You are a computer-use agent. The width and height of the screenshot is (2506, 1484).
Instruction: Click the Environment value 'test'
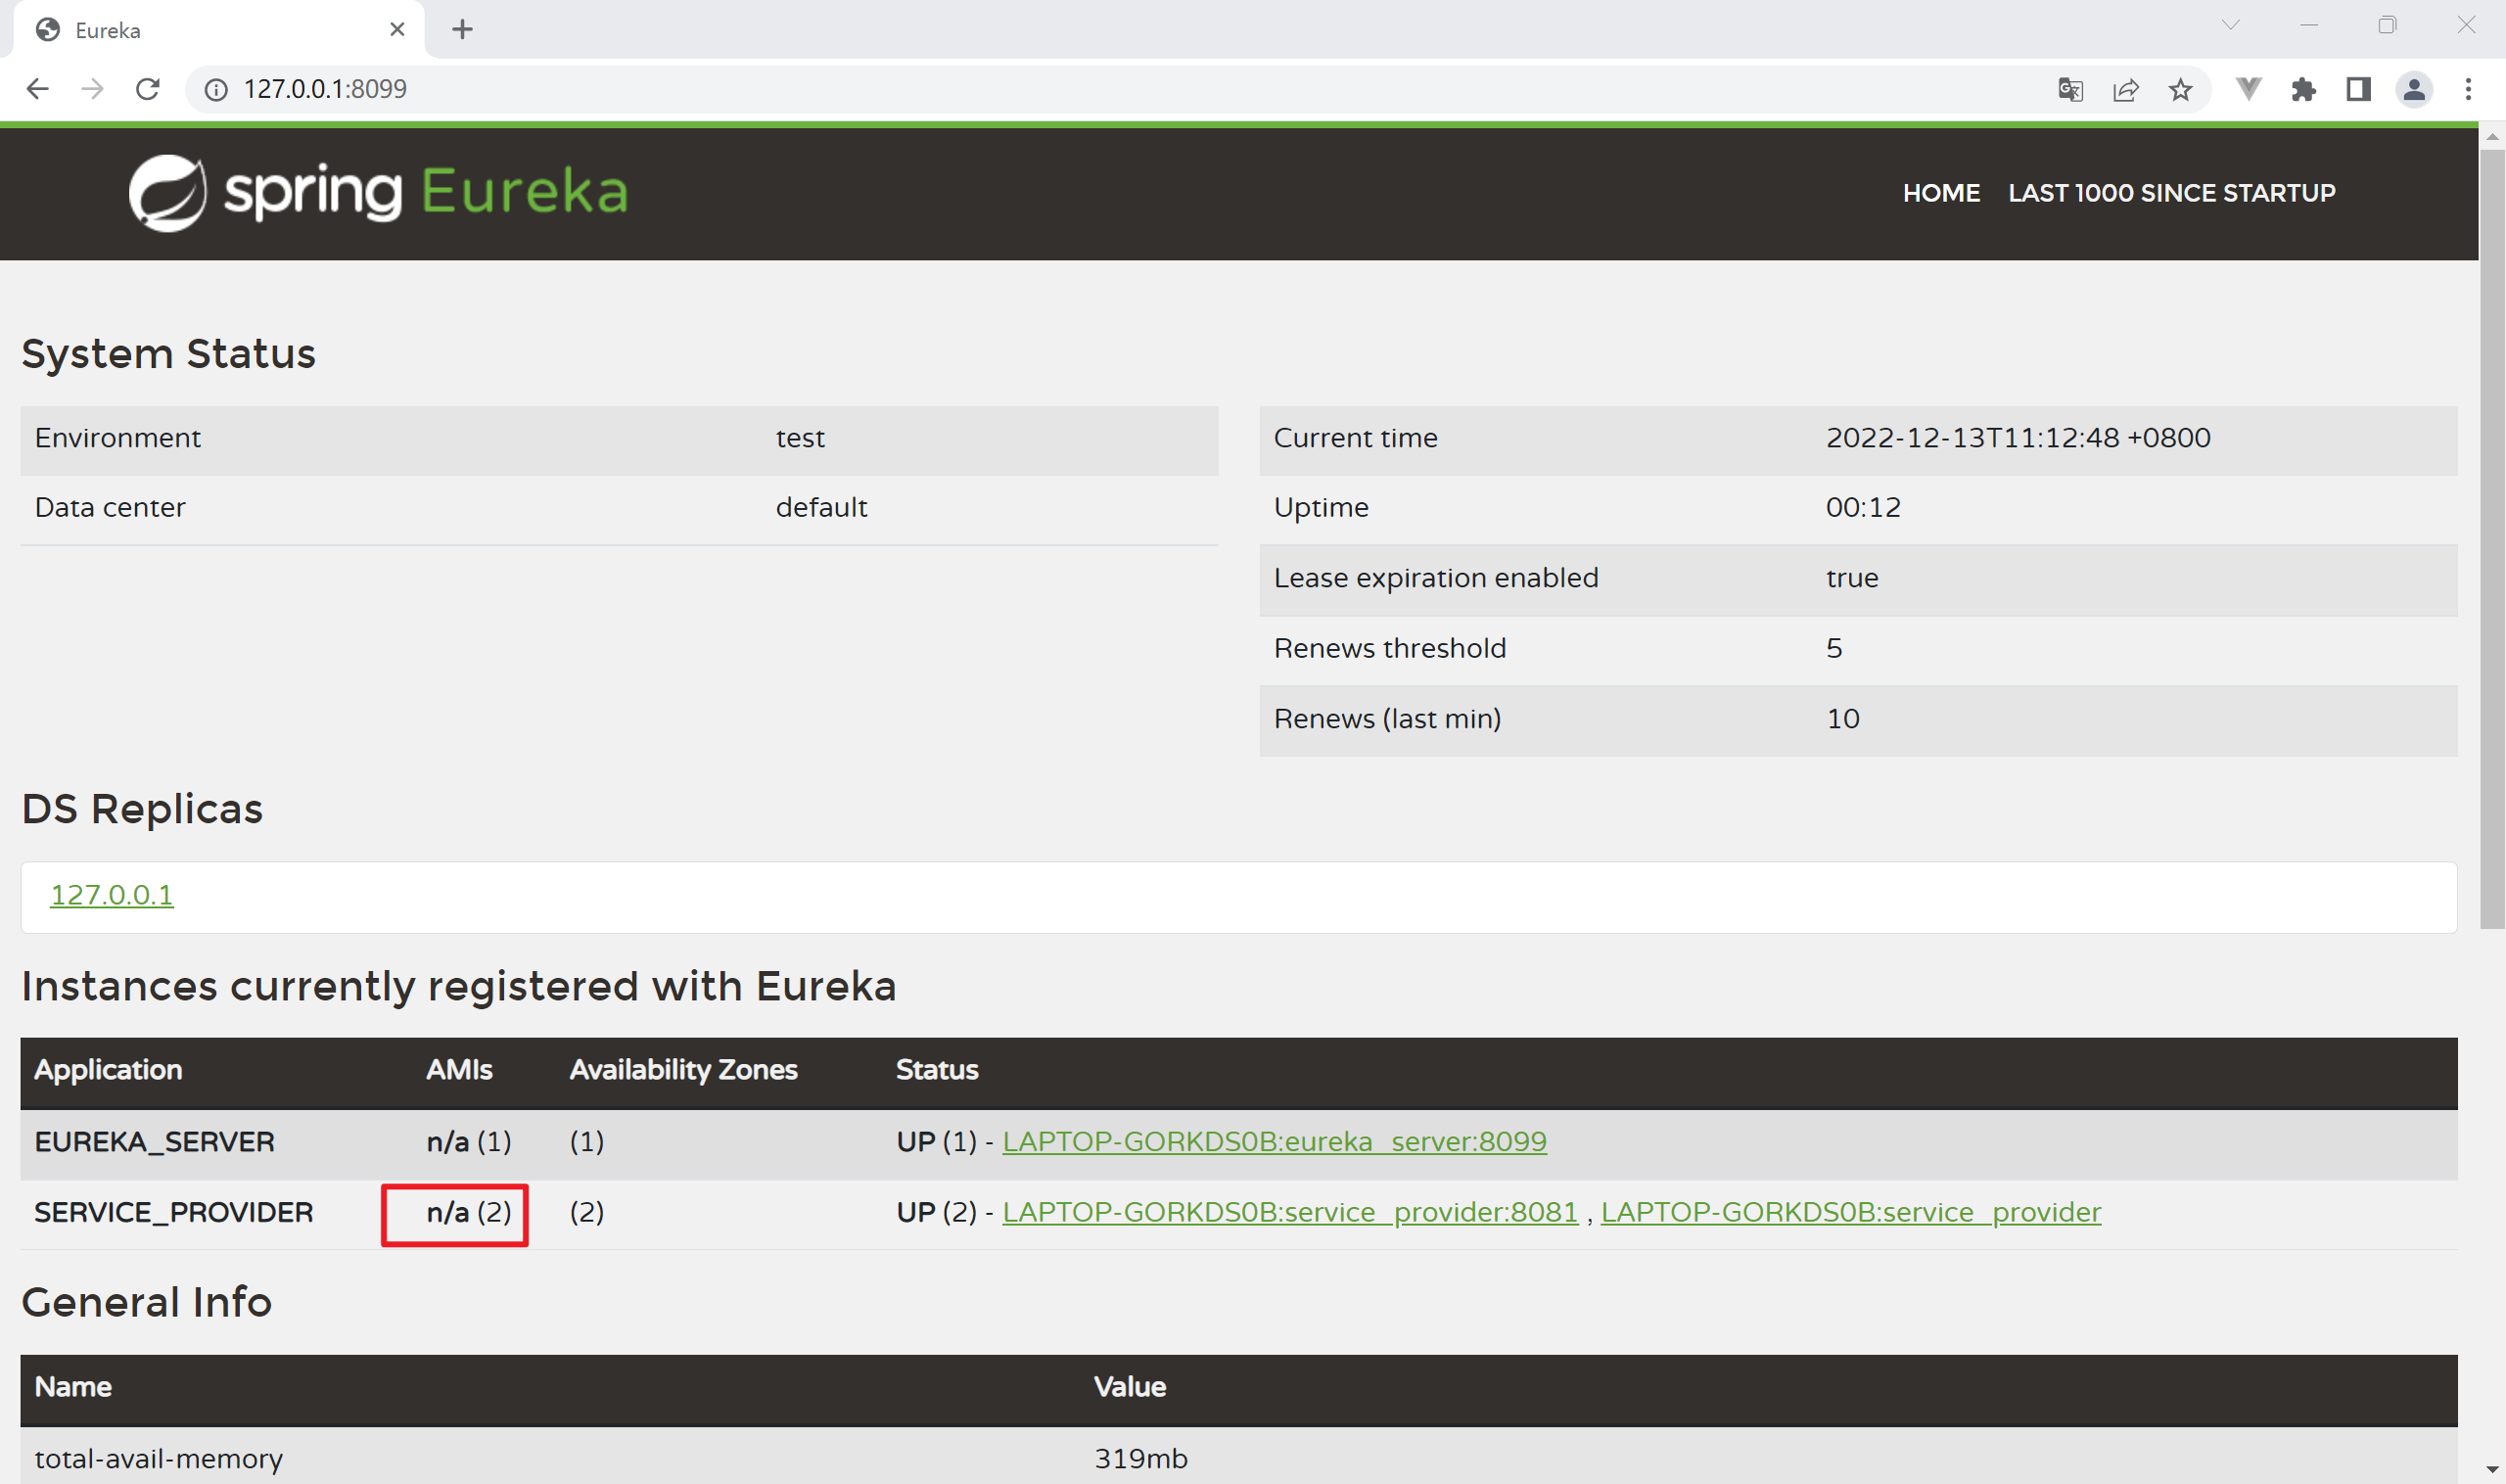tap(800, 438)
